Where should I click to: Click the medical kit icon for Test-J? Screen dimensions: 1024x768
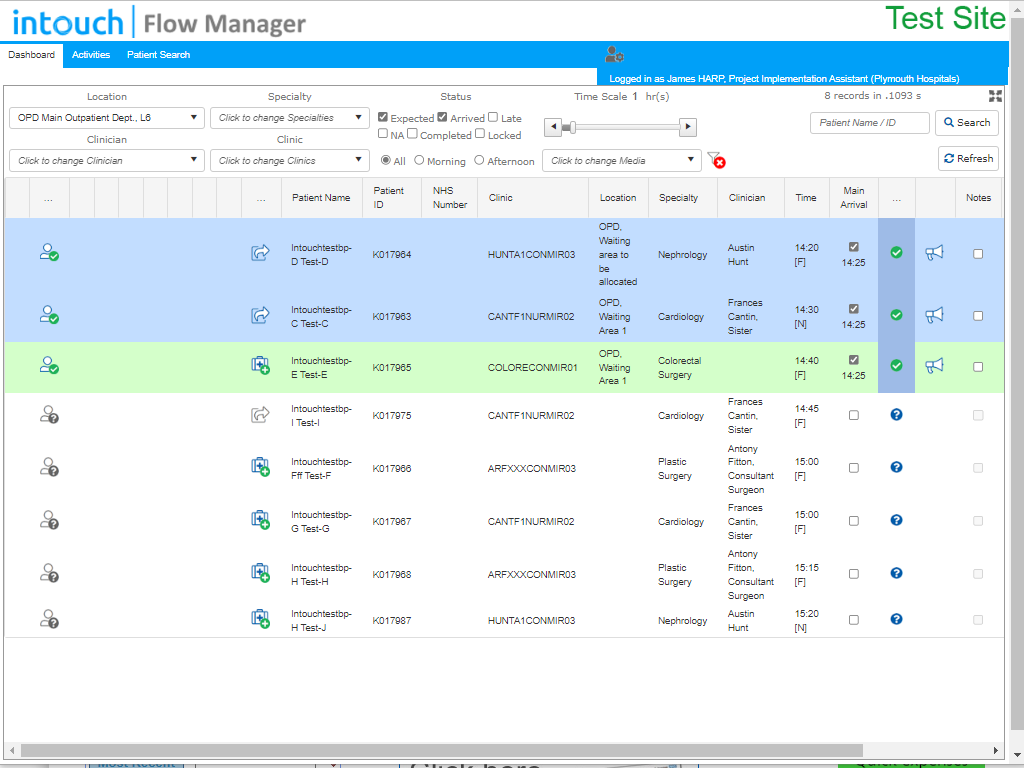(261, 618)
